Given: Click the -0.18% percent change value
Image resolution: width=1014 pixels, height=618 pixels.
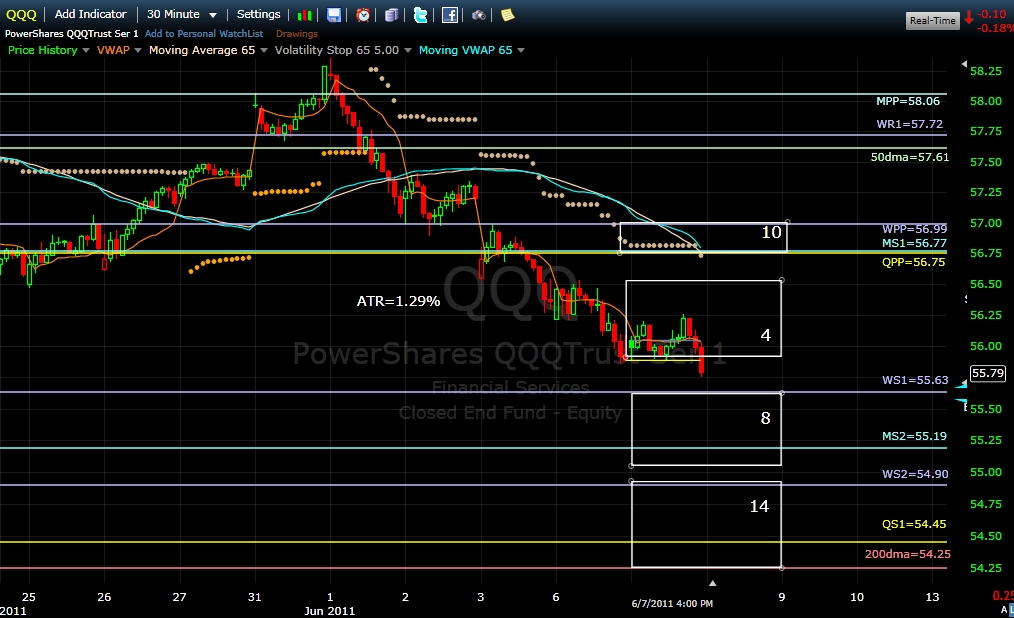Looking at the screenshot, I should pos(995,28).
